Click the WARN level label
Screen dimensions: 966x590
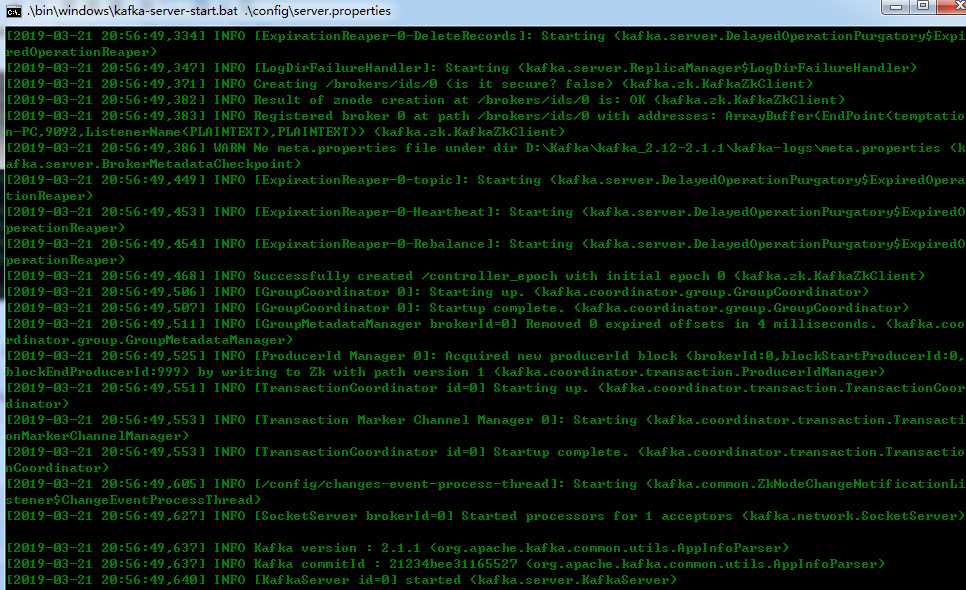229,148
